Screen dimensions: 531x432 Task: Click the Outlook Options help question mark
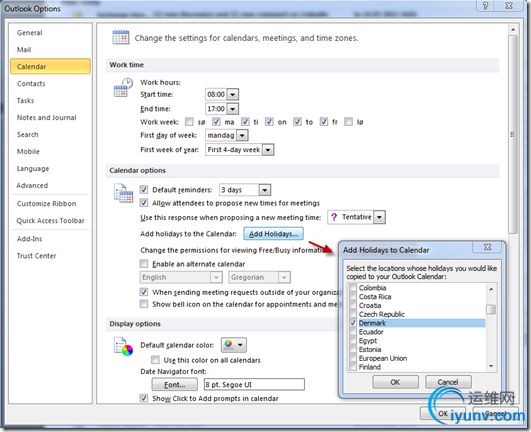485,6
